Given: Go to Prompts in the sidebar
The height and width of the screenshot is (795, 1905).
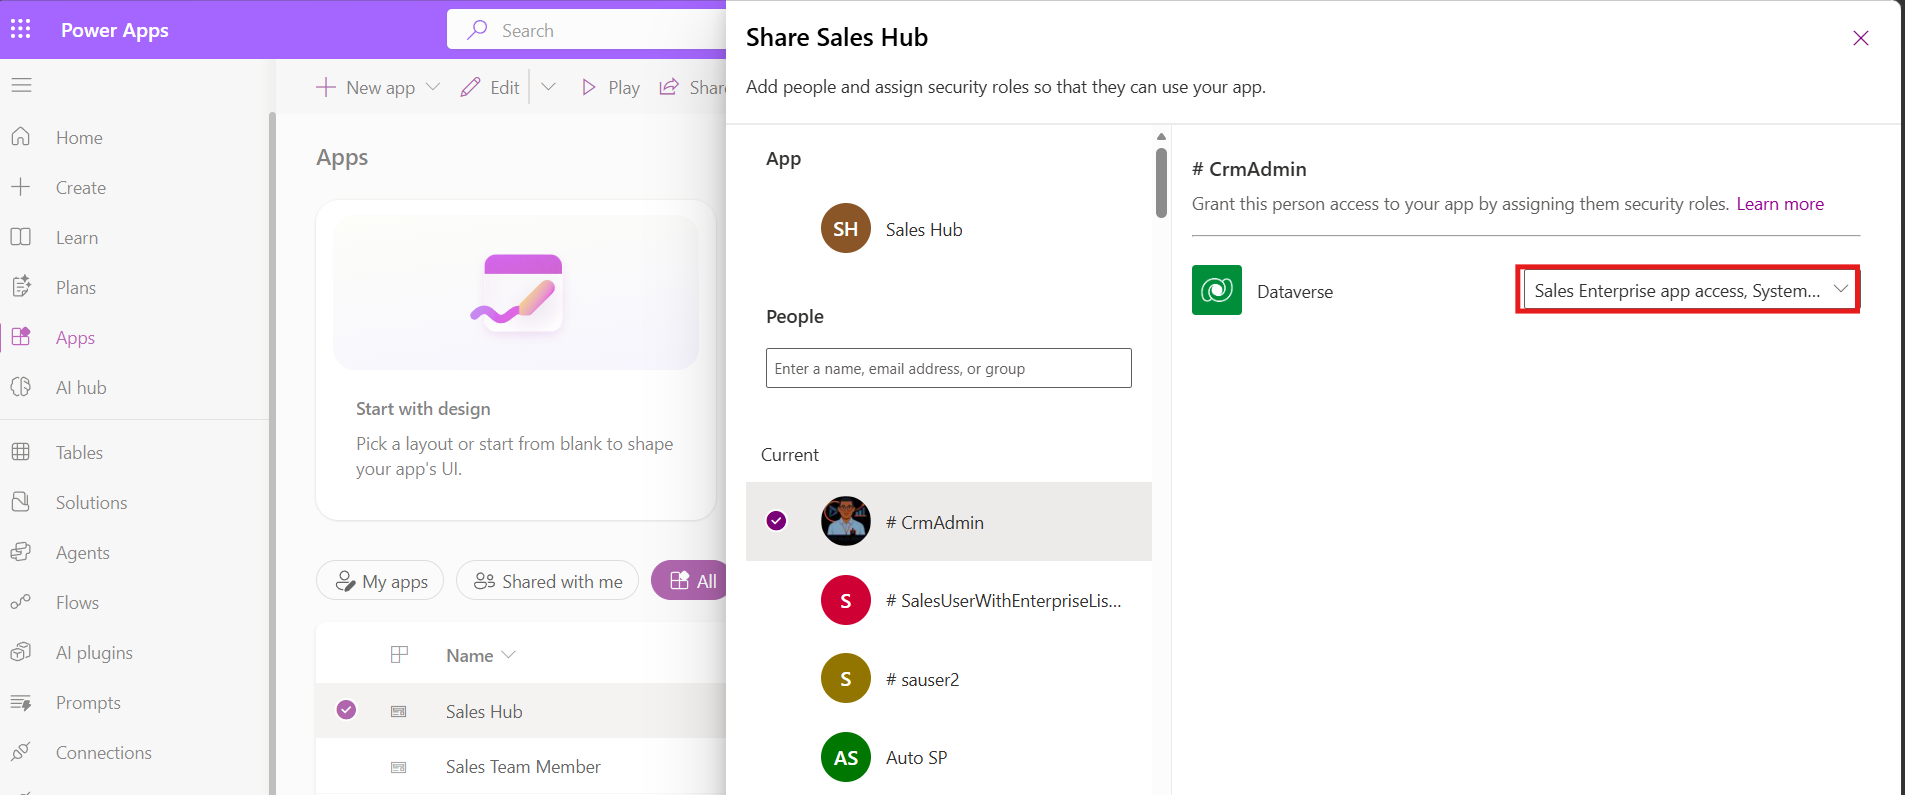Looking at the screenshot, I should 88,703.
